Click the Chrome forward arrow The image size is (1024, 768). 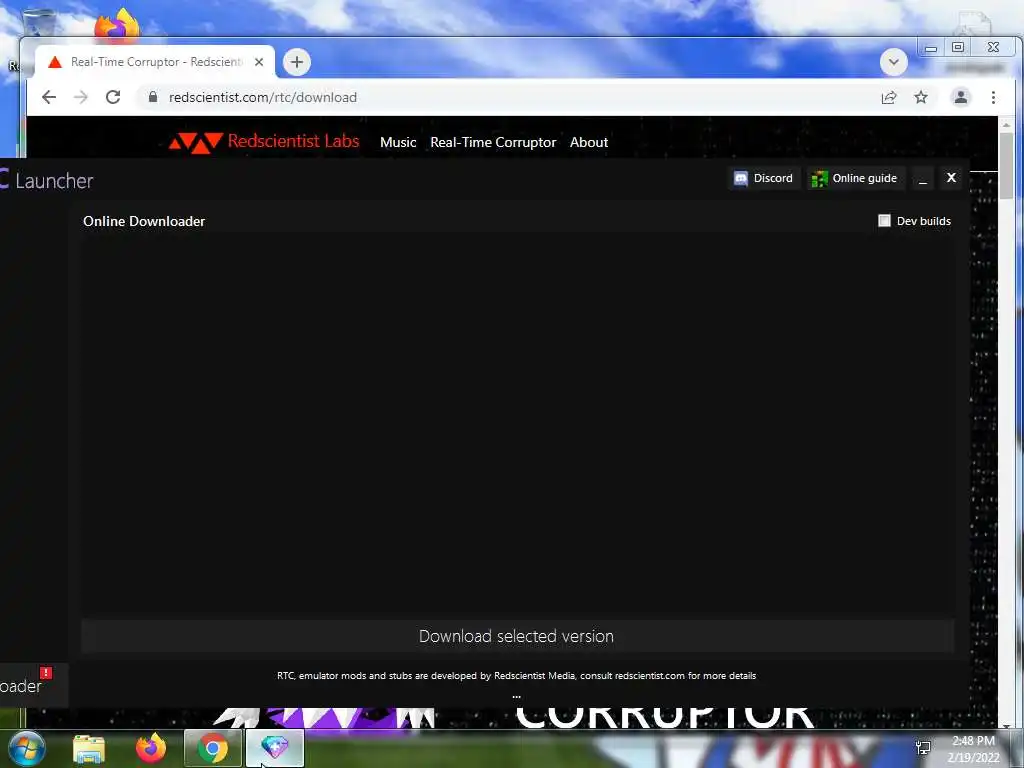(81, 97)
